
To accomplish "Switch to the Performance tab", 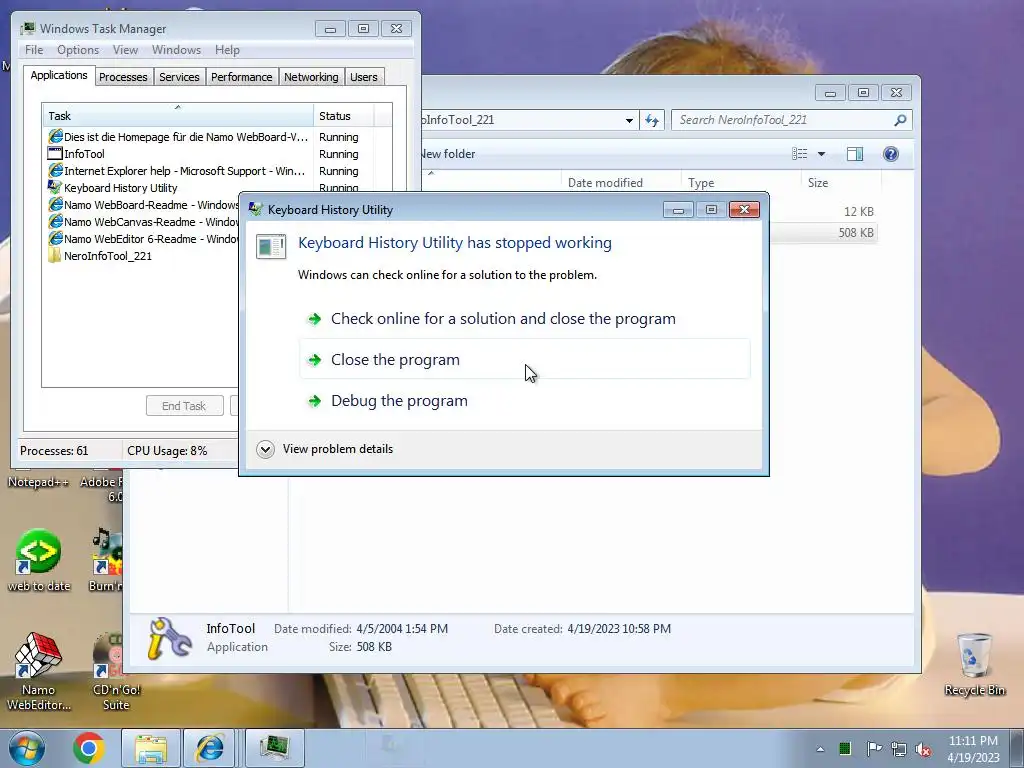I will pos(241,77).
